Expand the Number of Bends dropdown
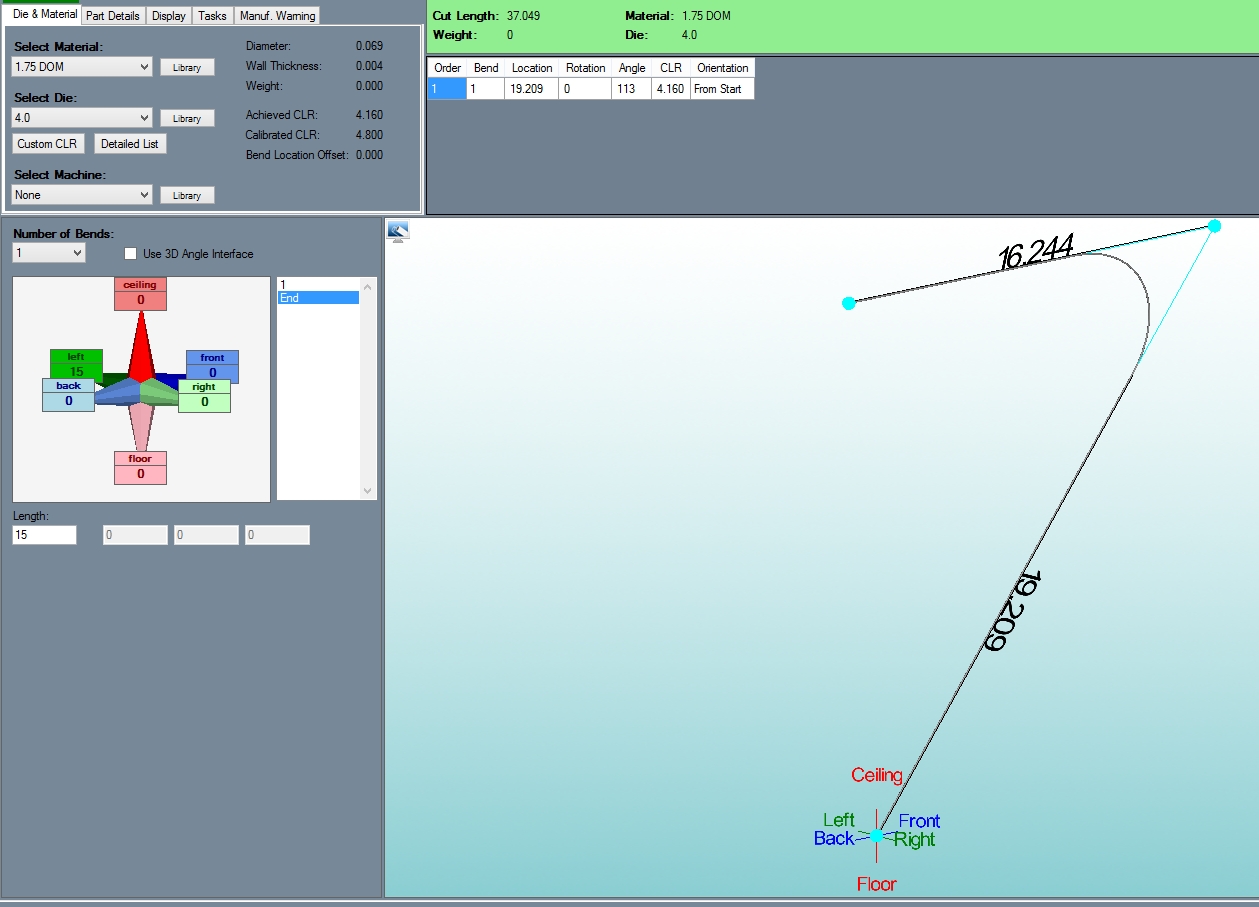Image resolution: width=1259 pixels, height=907 pixels. (x=49, y=254)
